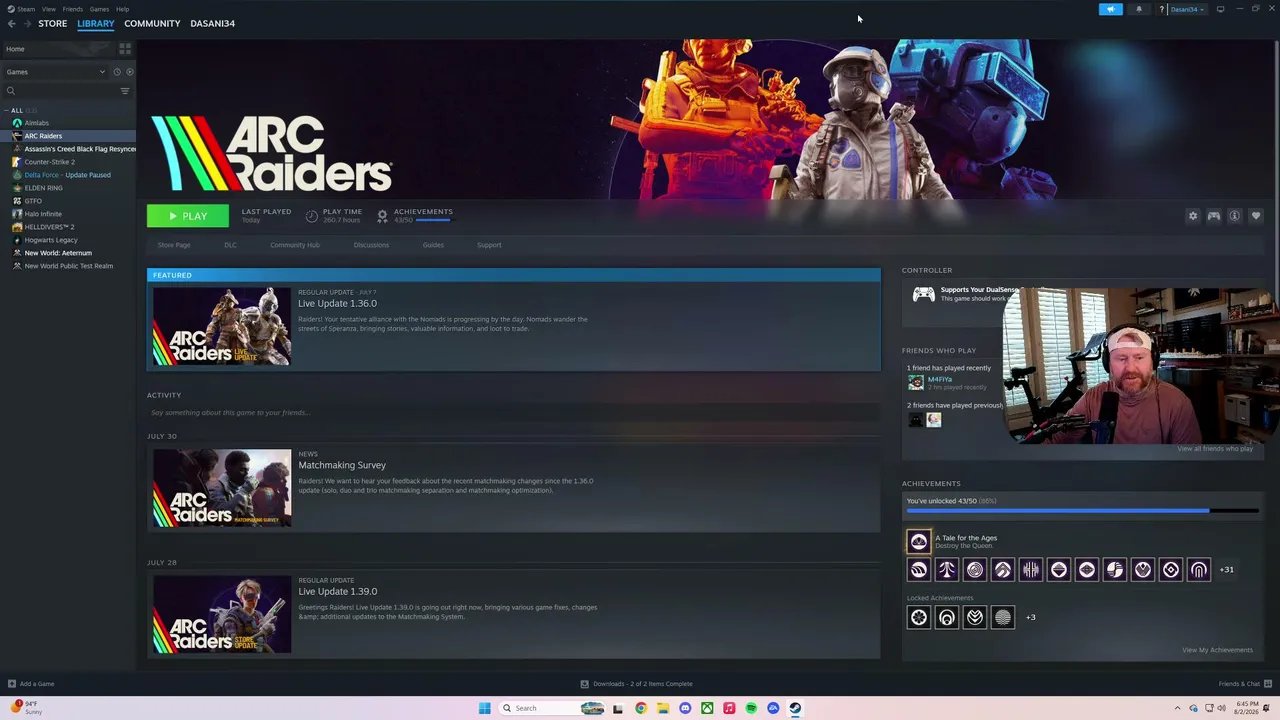Open Live Update 1.36.0 featured thumbnail
1280x720 pixels.
(222, 326)
